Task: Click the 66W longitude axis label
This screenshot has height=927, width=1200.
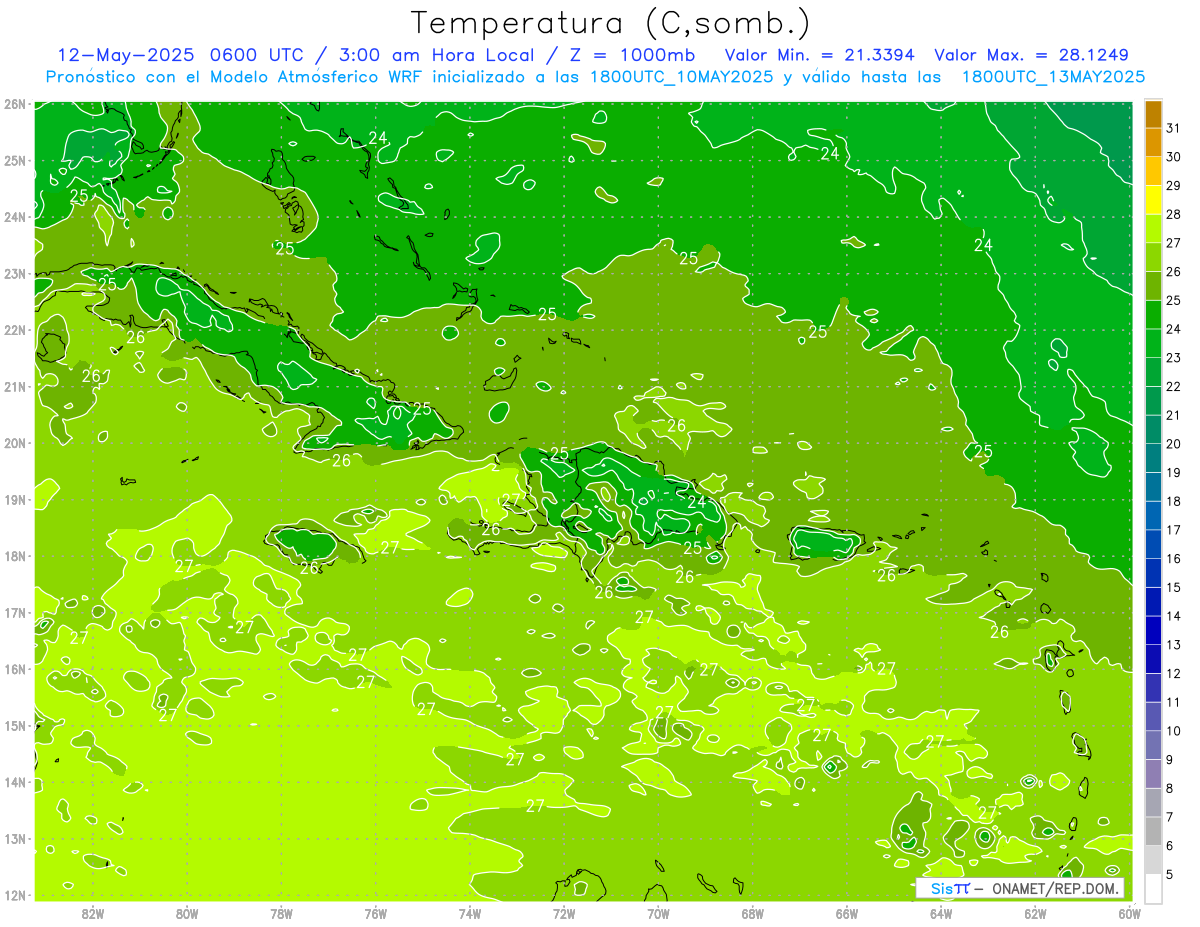Action: [x=847, y=912]
